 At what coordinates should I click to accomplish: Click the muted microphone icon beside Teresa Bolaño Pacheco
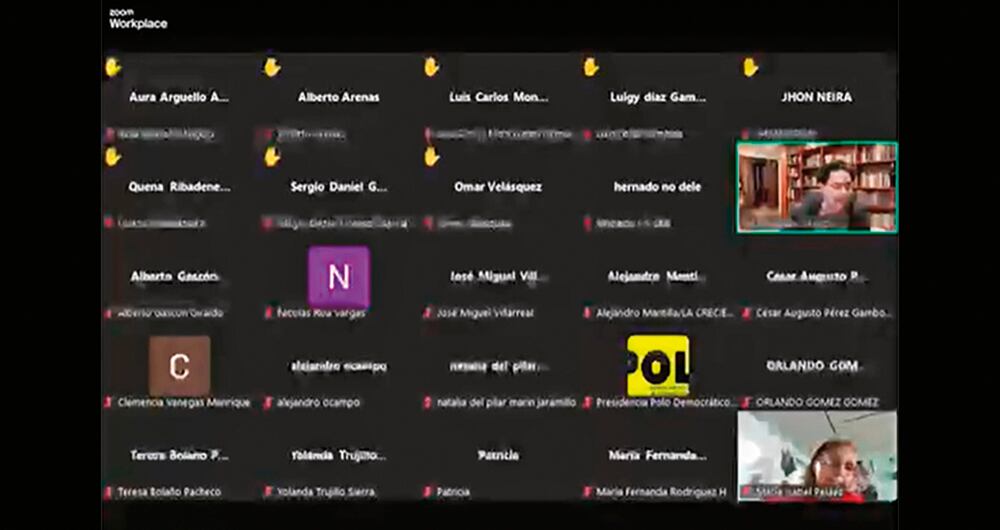[x=109, y=492]
